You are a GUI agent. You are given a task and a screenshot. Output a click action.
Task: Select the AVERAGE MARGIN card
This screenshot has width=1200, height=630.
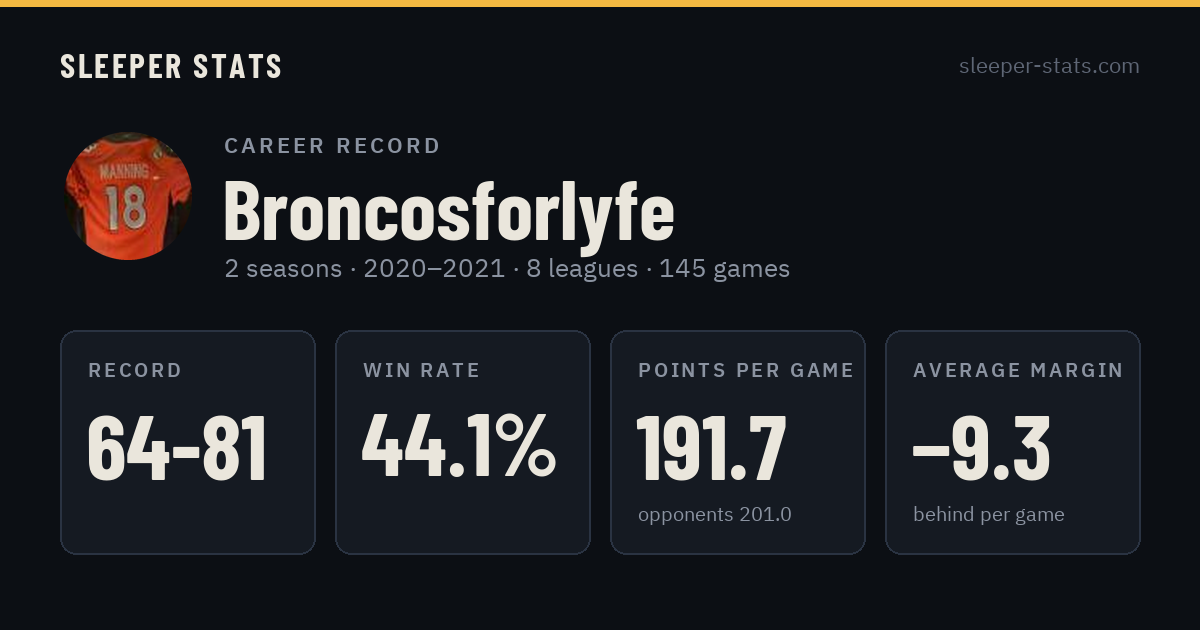(1013, 442)
